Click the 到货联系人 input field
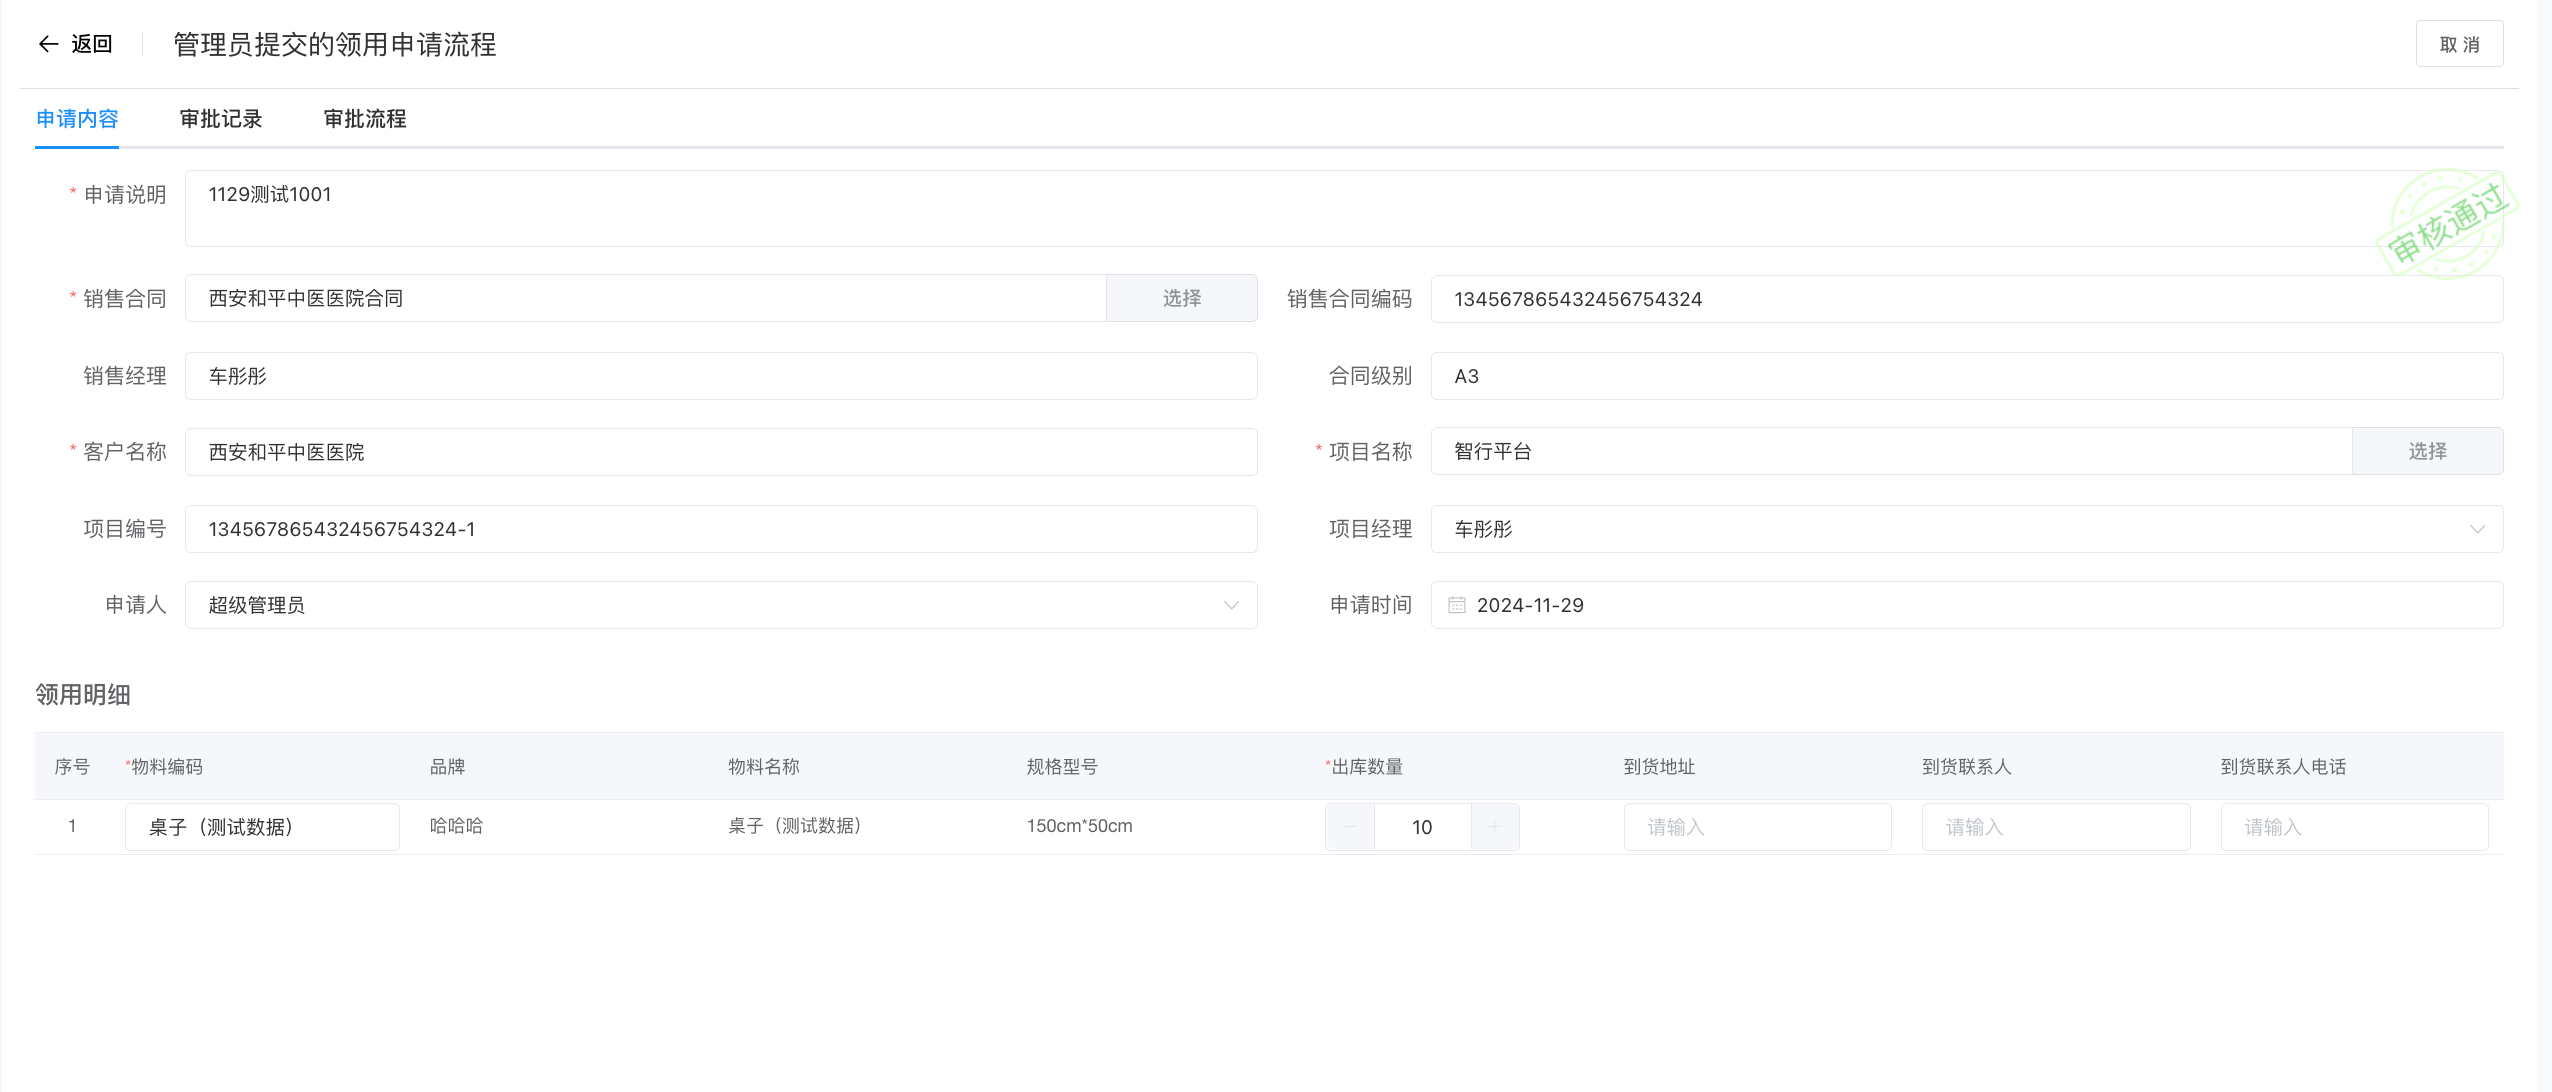2552x1092 pixels. 2055,827
